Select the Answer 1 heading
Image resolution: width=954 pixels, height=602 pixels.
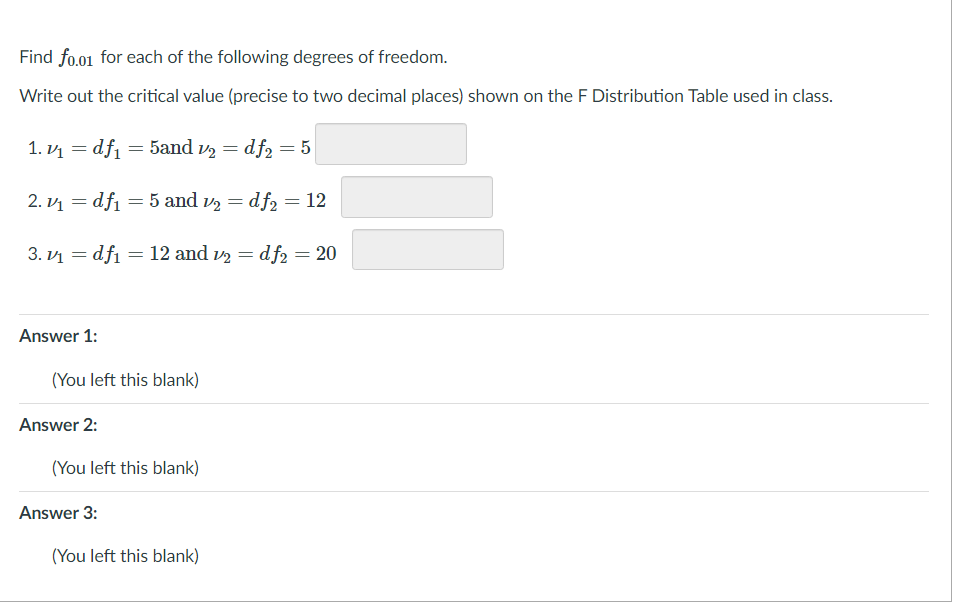tap(57, 335)
